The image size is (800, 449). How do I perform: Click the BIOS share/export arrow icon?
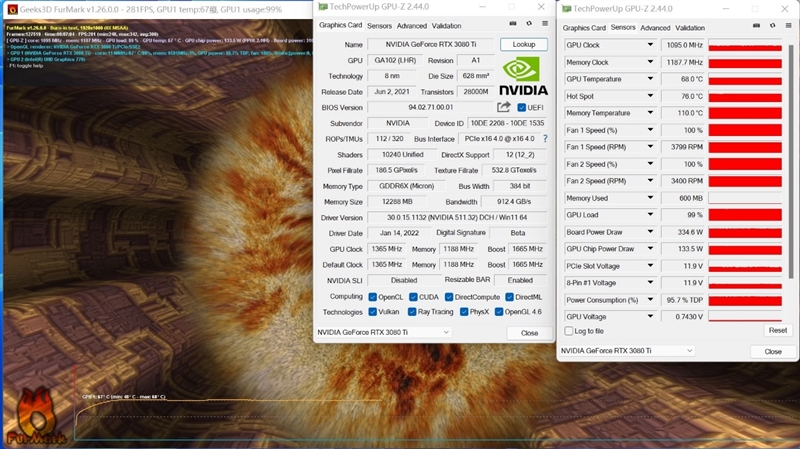pyautogui.click(x=504, y=107)
